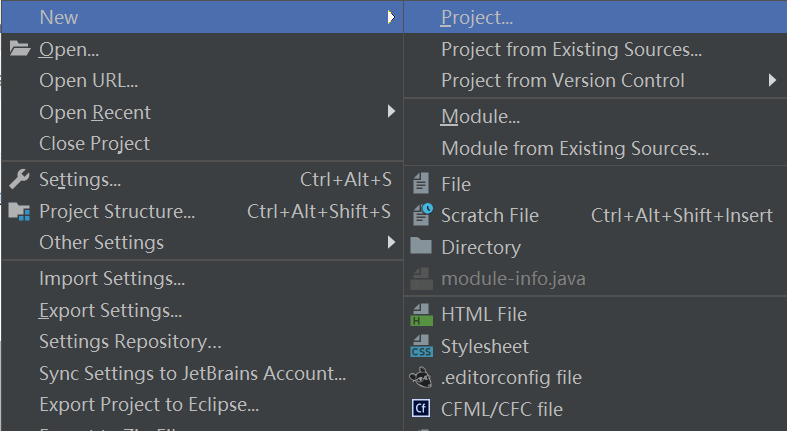The width and height of the screenshot is (787, 431).
Task: Click the .editorconfig file icon
Action: (422, 378)
